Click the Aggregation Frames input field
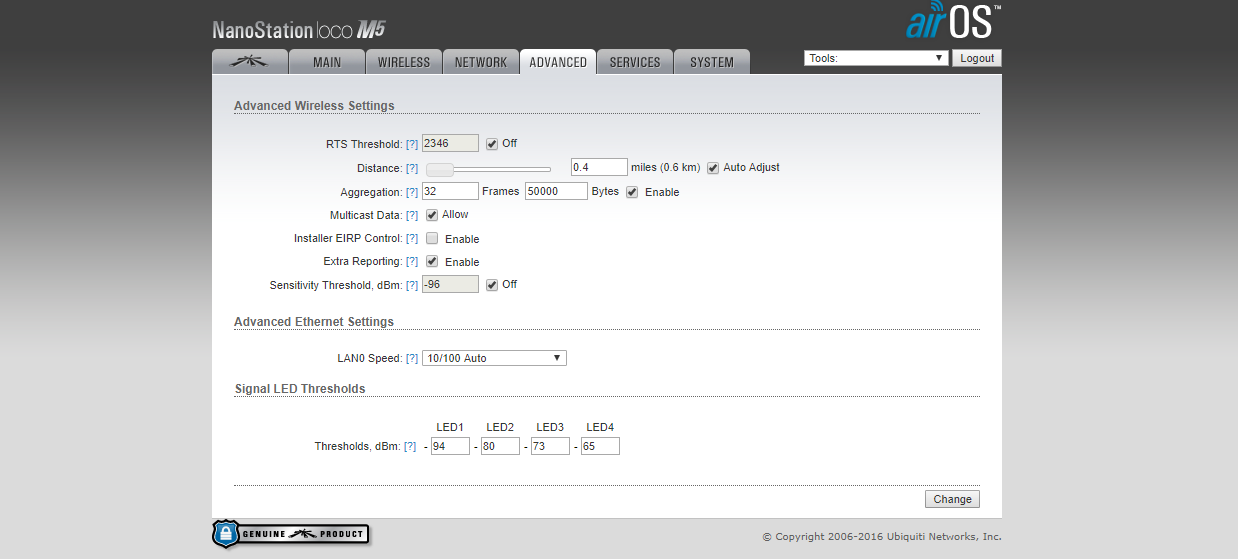The height and width of the screenshot is (559, 1238). (x=450, y=191)
